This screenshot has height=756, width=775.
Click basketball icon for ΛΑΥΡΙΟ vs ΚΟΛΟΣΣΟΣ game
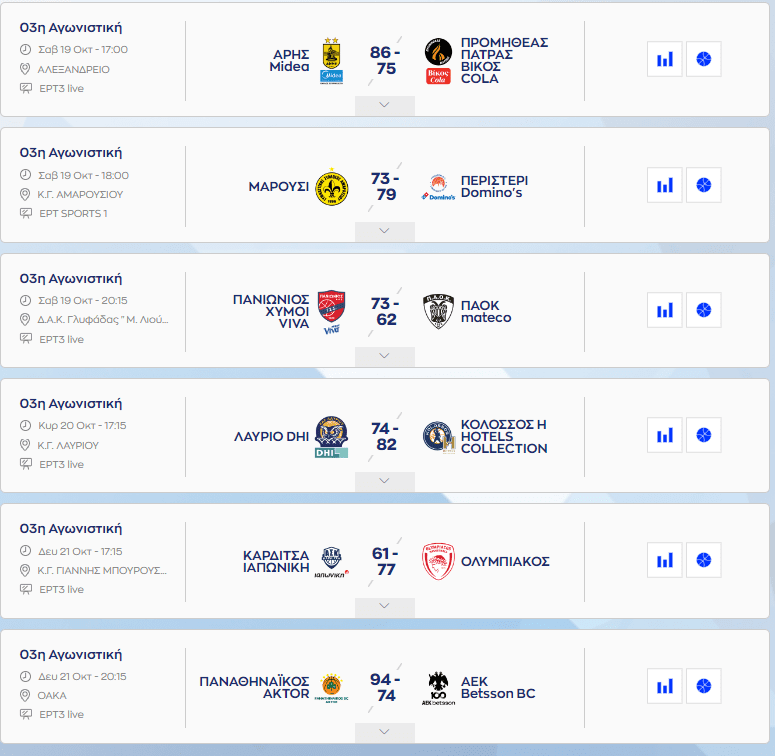[703, 435]
